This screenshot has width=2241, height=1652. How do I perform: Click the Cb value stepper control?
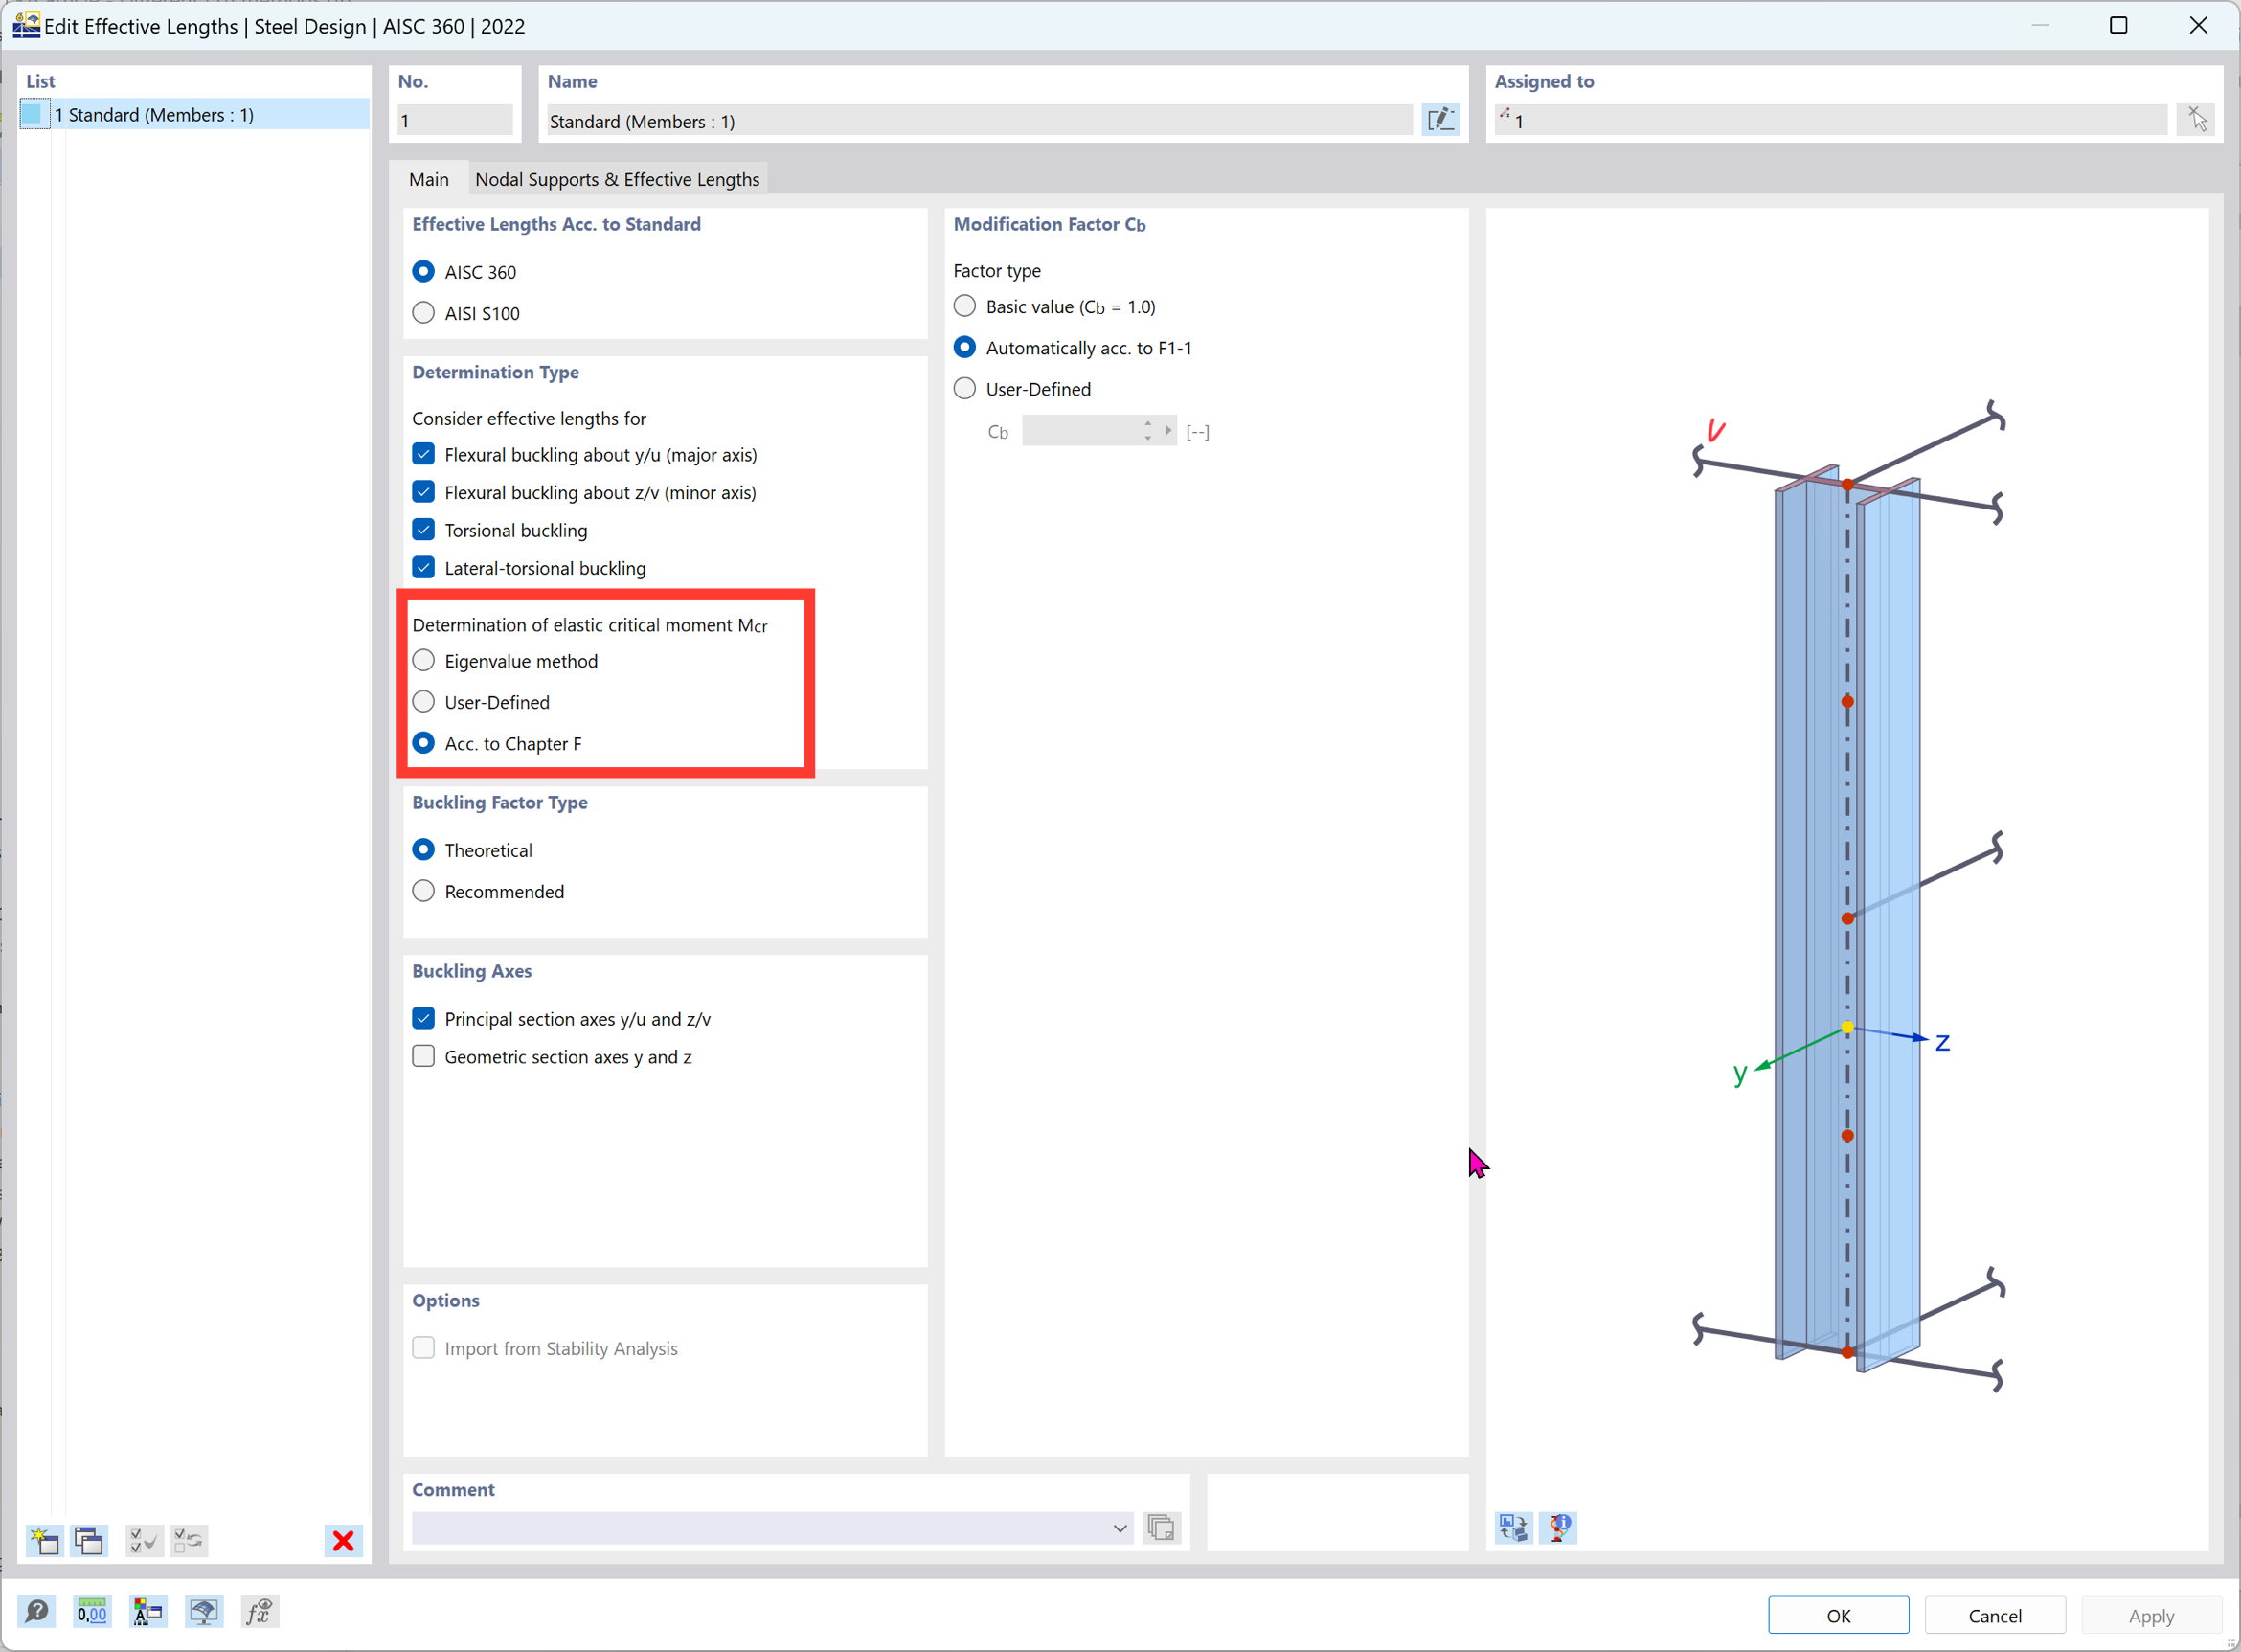[1148, 430]
